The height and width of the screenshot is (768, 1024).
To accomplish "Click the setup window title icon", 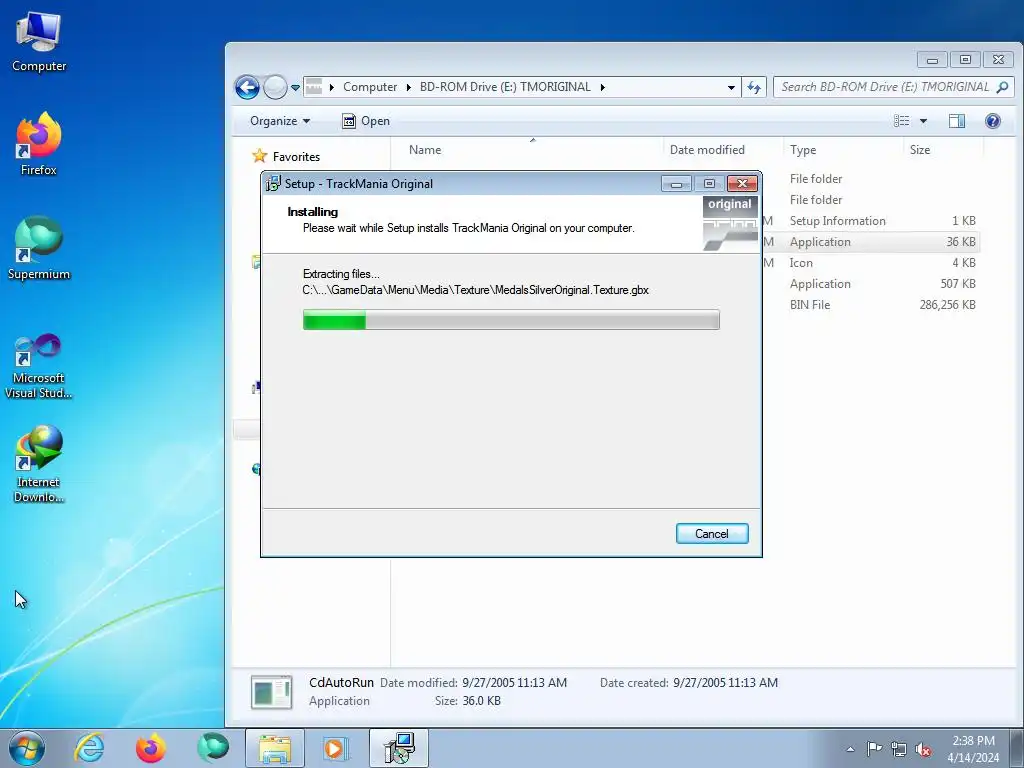I will [x=273, y=184].
